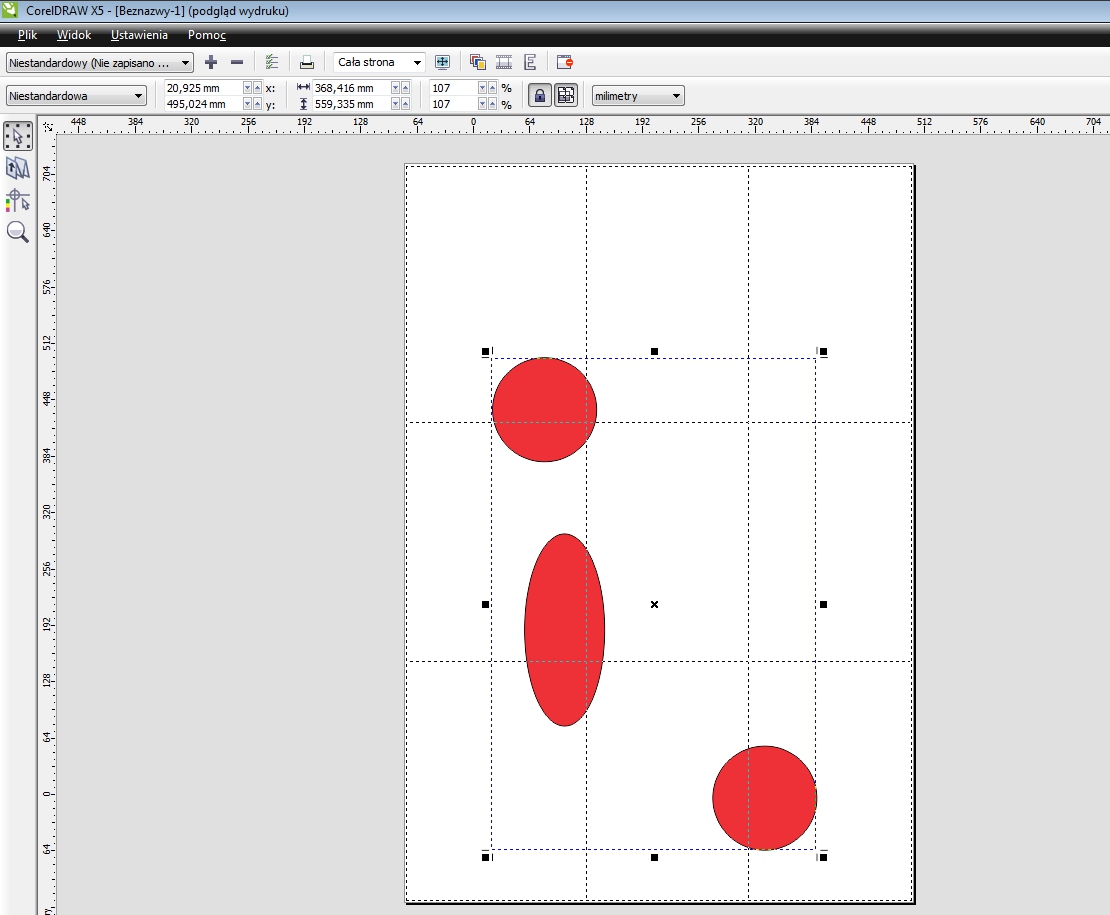Toggle the color separations icon
Screen dimensions: 1110x915
pyautogui.click(x=477, y=62)
